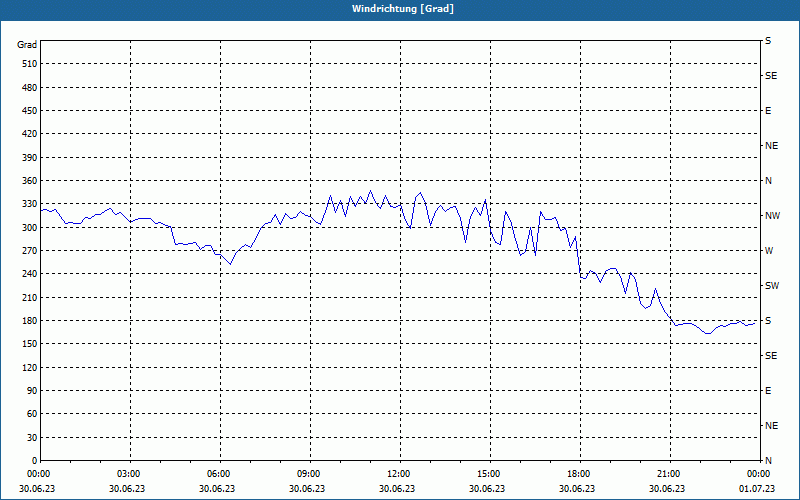
Task: Pick the 12:00 time label
Action: [398, 474]
